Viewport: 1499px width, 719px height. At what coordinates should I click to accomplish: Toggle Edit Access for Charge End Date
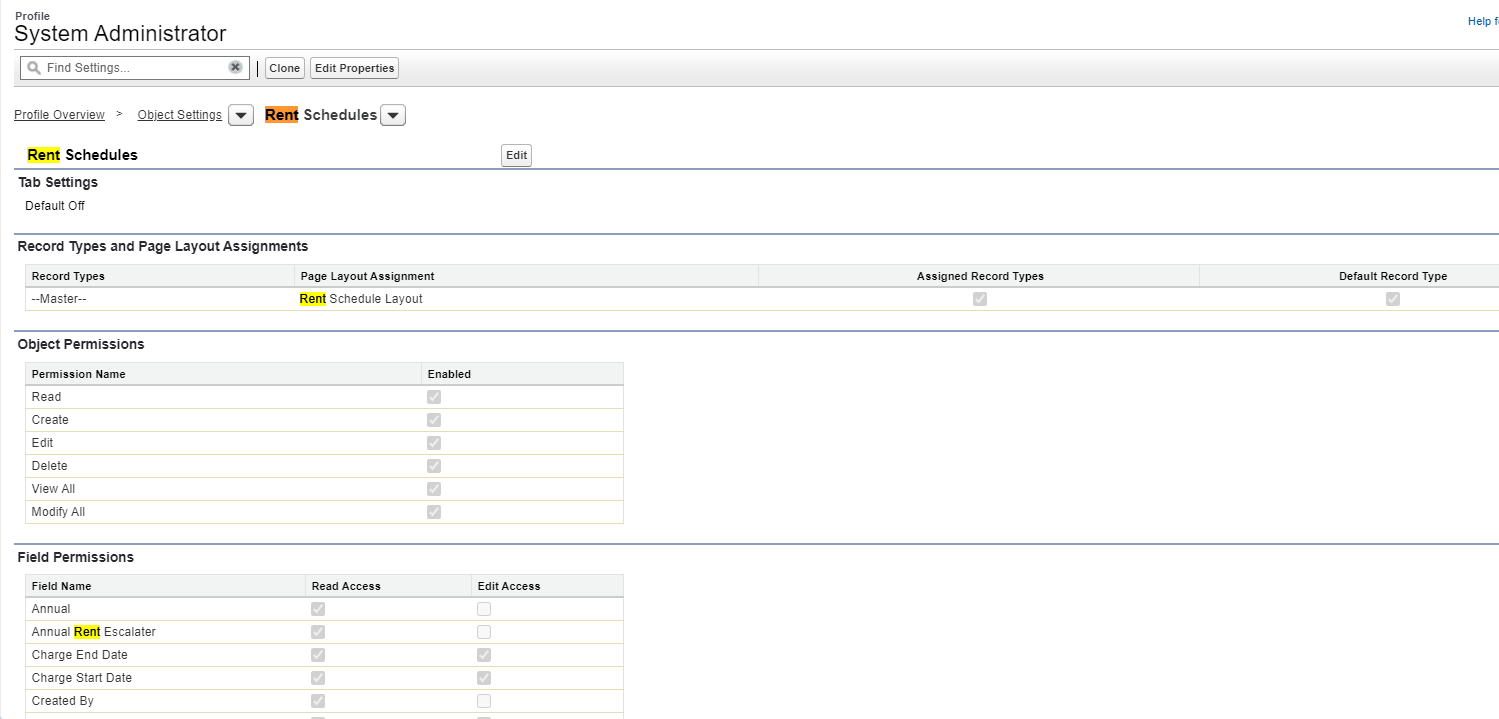(x=484, y=655)
